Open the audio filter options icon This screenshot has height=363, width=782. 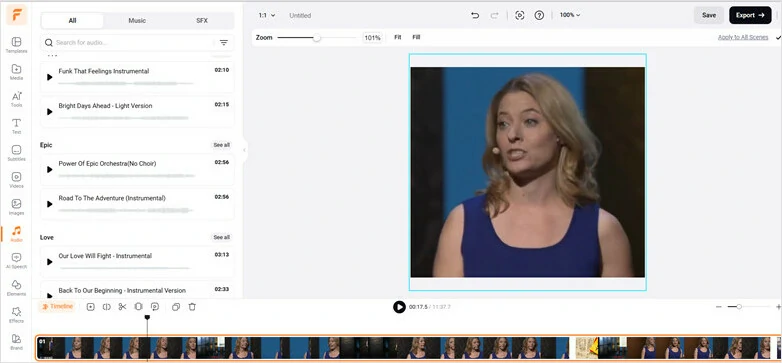coord(224,42)
